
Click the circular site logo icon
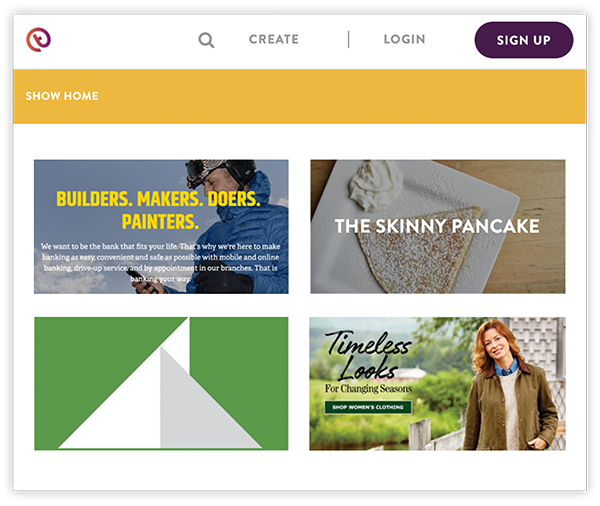pyautogui.click(x=38, y=39)
